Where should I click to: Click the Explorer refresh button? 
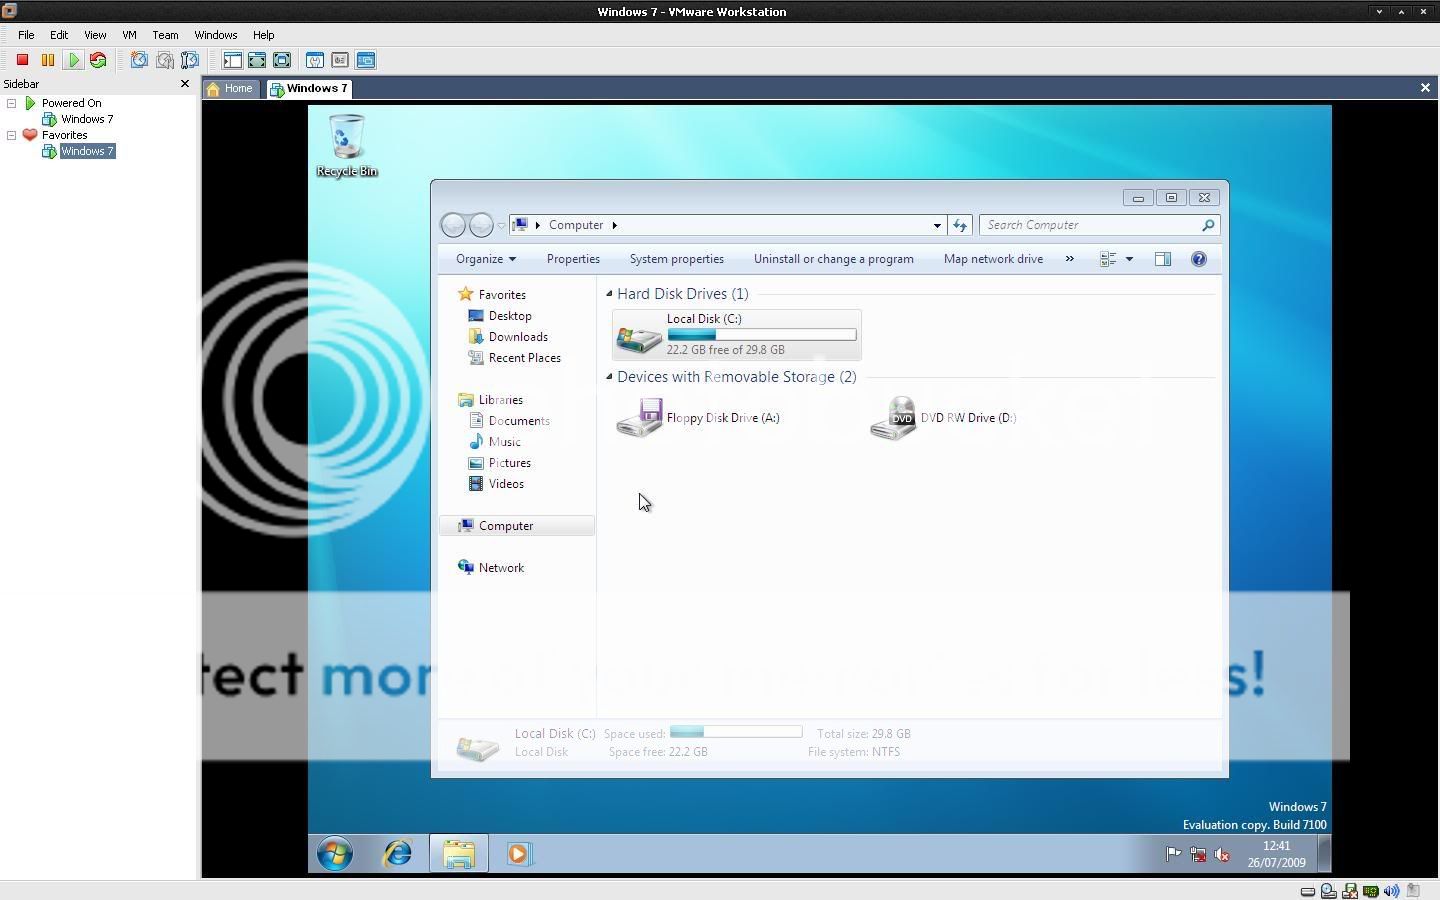point(960,225)
